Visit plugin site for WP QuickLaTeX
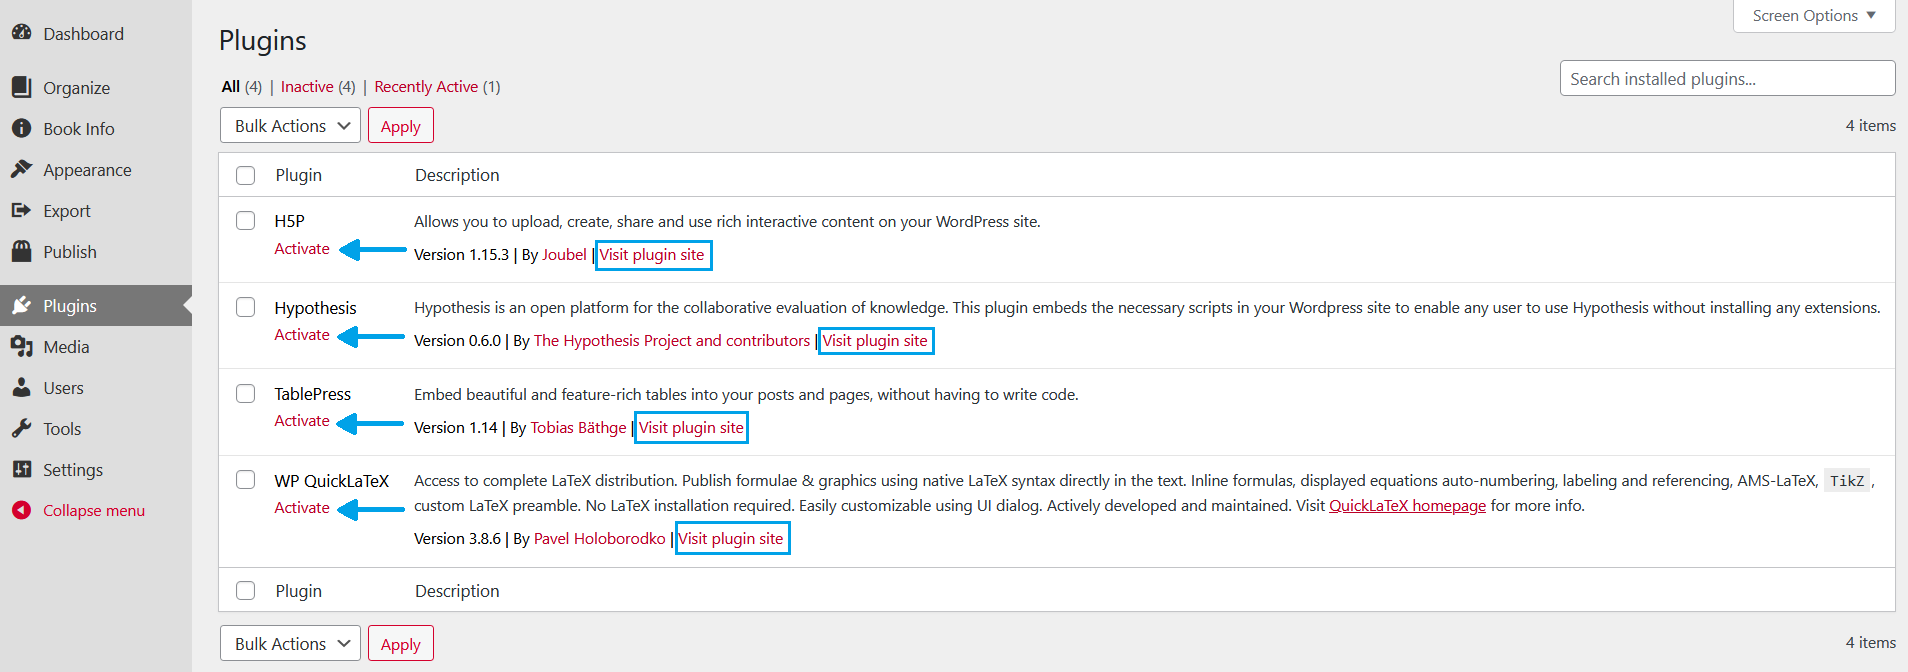 point(731,538)
